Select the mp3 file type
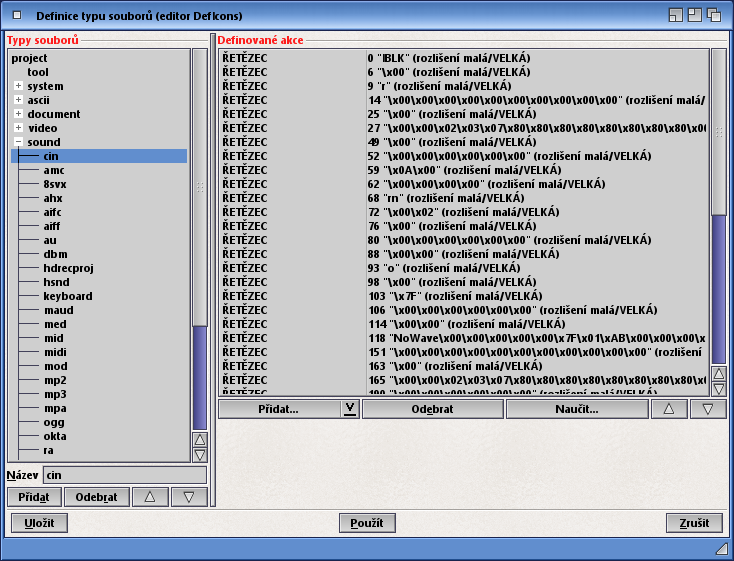 55,394
